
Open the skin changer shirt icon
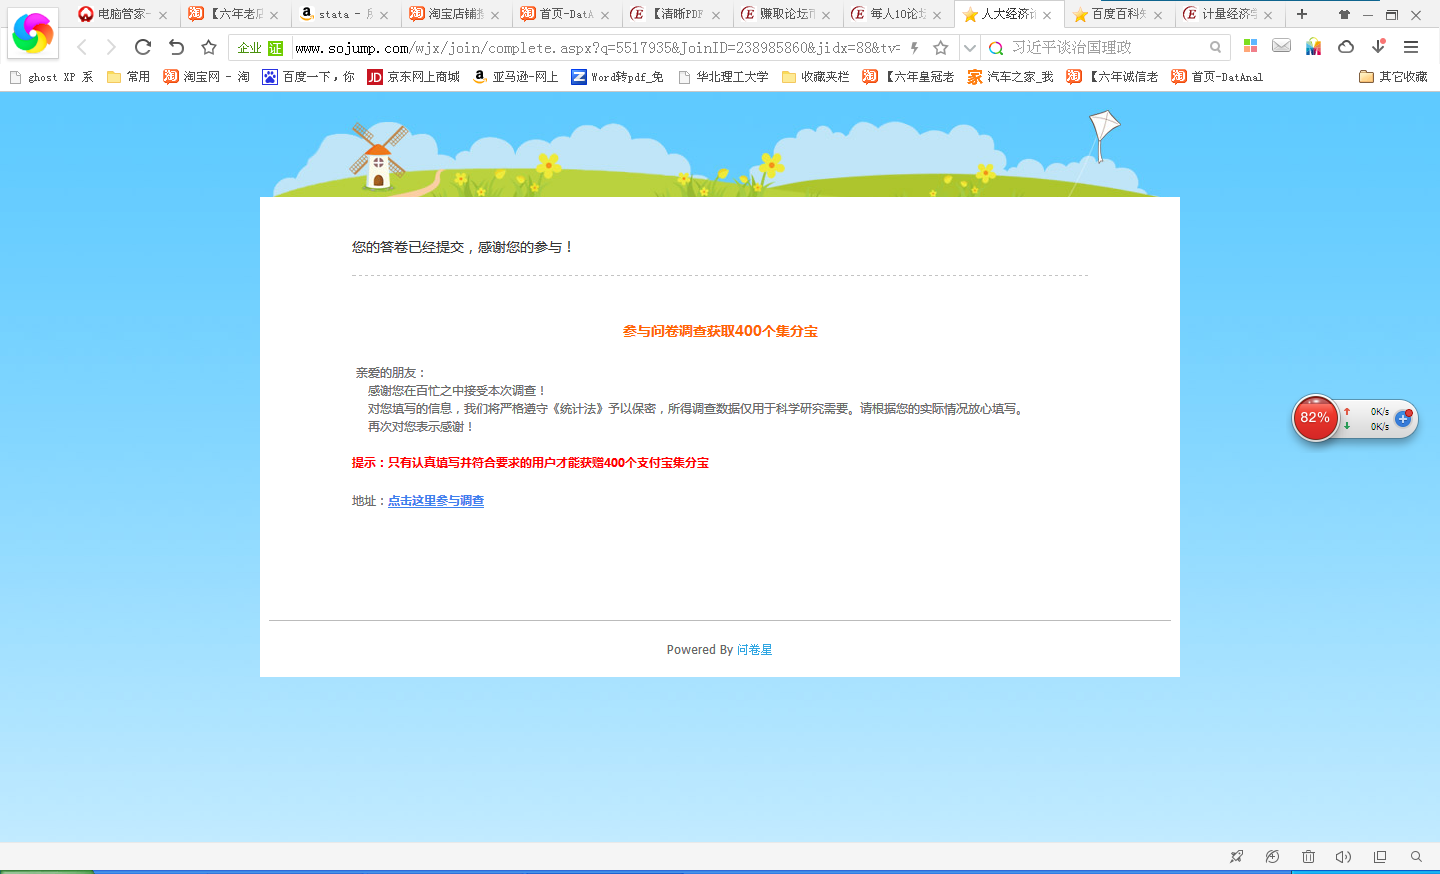[x=1344, y=15]
